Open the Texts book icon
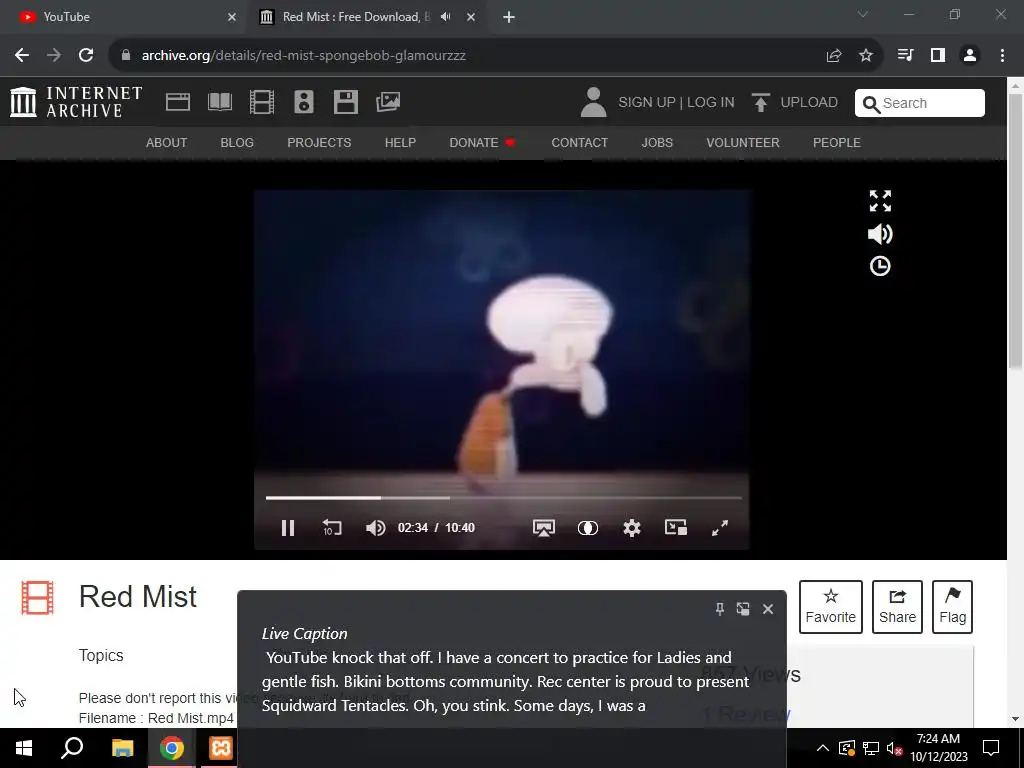The width and height of the screenshot is (1024, 768). pos(220,102)
